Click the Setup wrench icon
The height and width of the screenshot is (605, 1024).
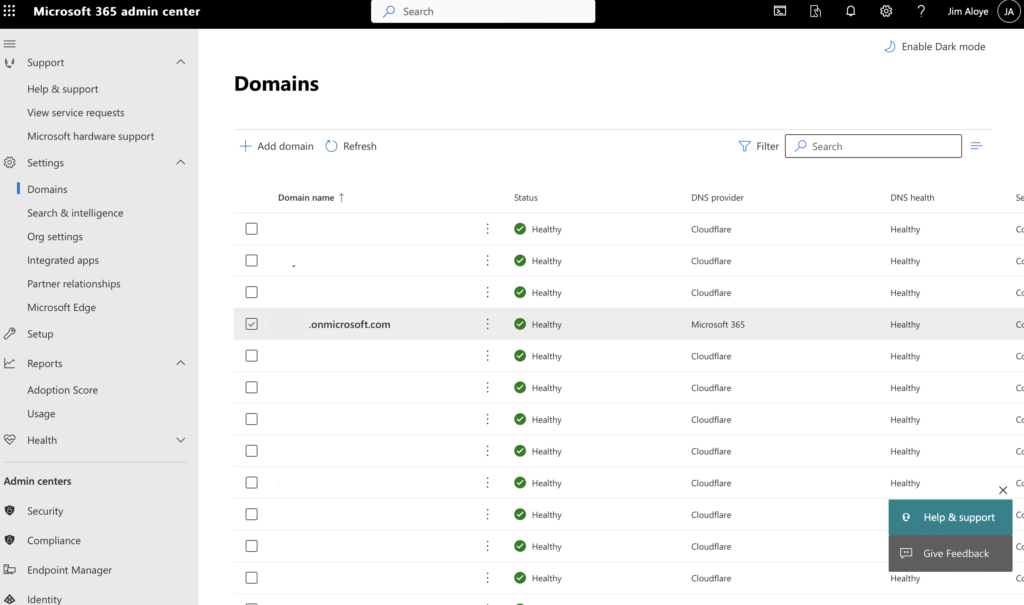[9, 334]
